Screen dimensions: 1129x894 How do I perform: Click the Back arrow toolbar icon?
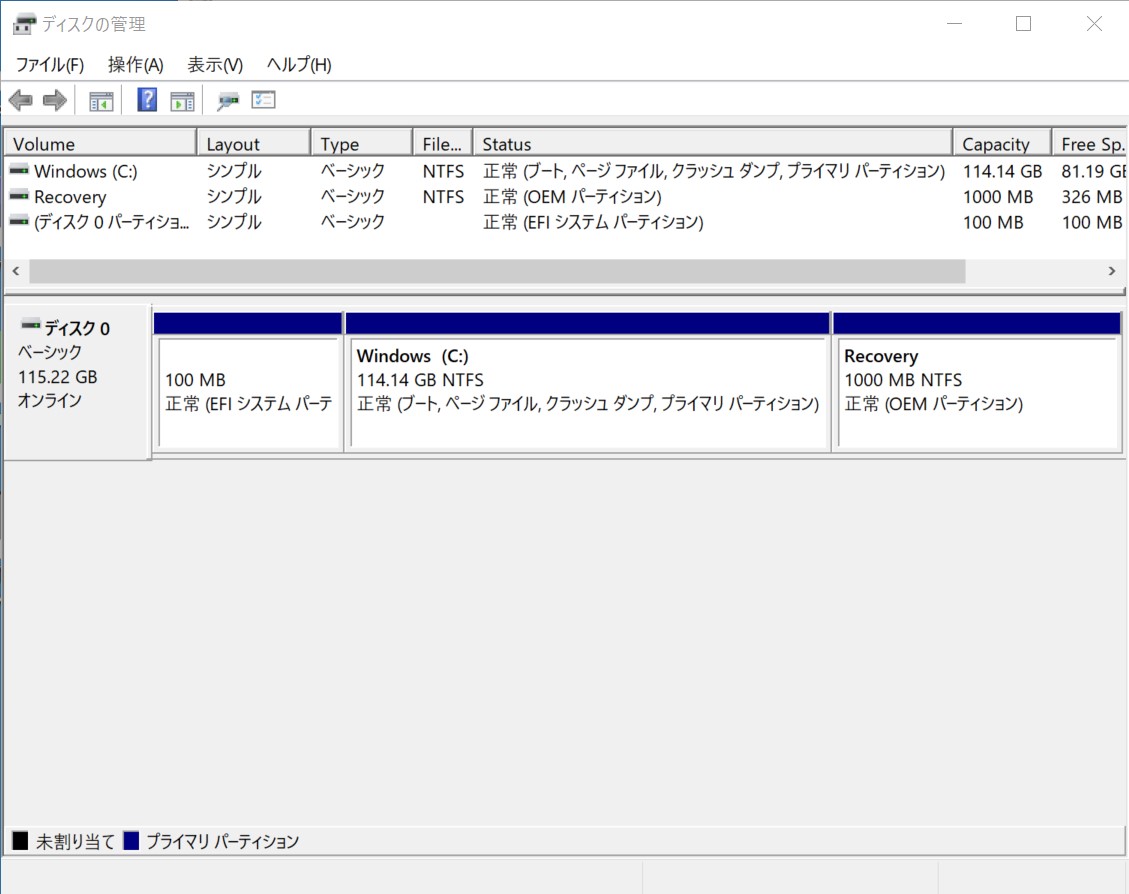(x=21, y=100)
